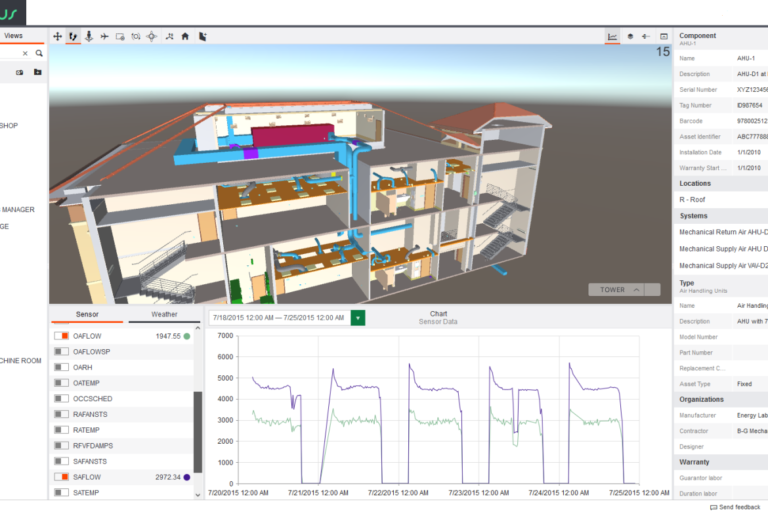768x512 pixels.
Task: Disable the SAFLOW sensor toggle
Action: click(x=61, y=477)
